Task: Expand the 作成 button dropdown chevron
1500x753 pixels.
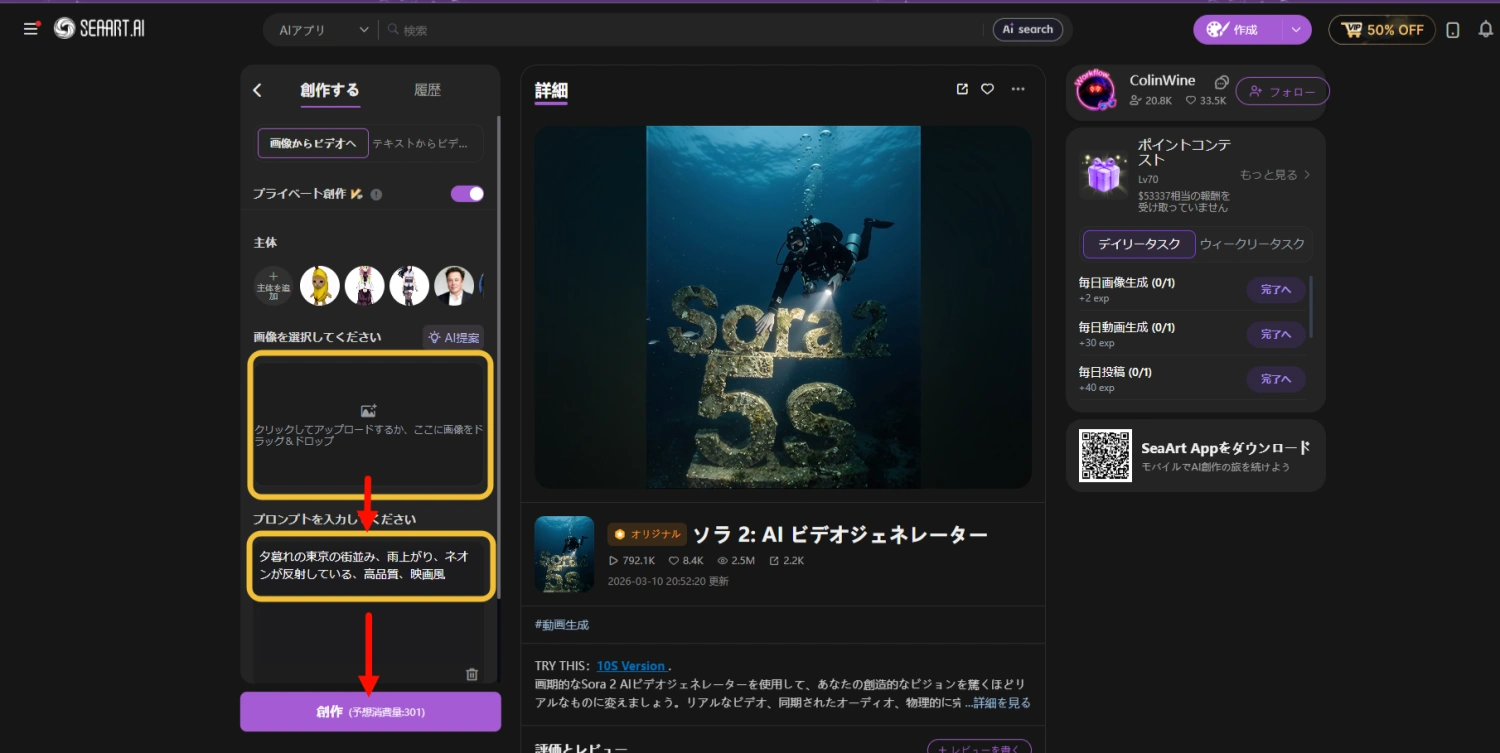Action: tap(1298, 29)
